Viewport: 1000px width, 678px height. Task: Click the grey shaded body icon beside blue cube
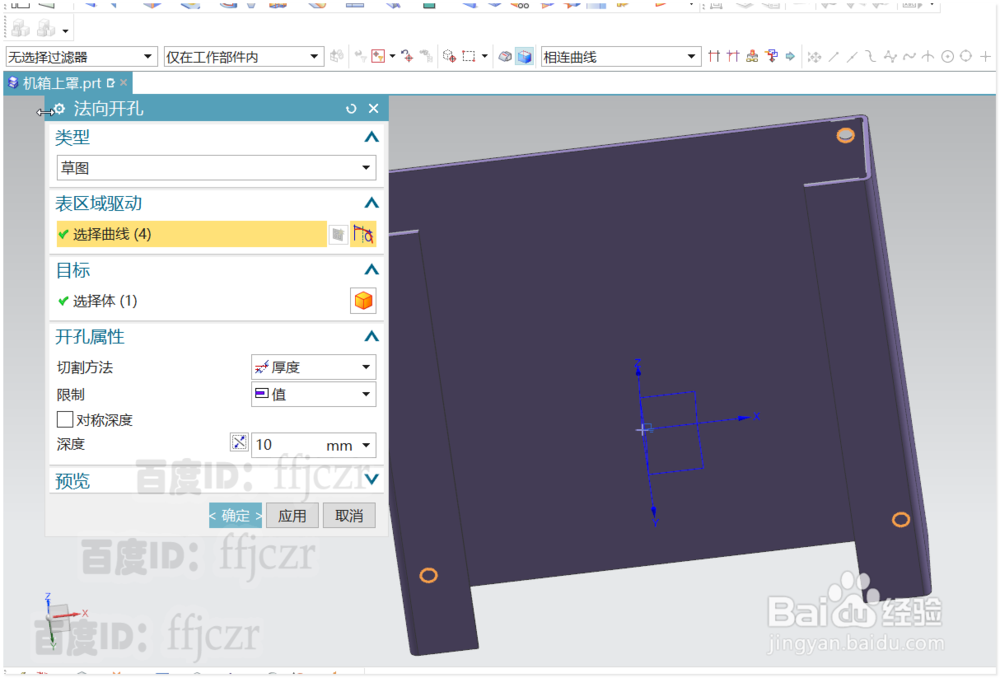pos(504,57)
